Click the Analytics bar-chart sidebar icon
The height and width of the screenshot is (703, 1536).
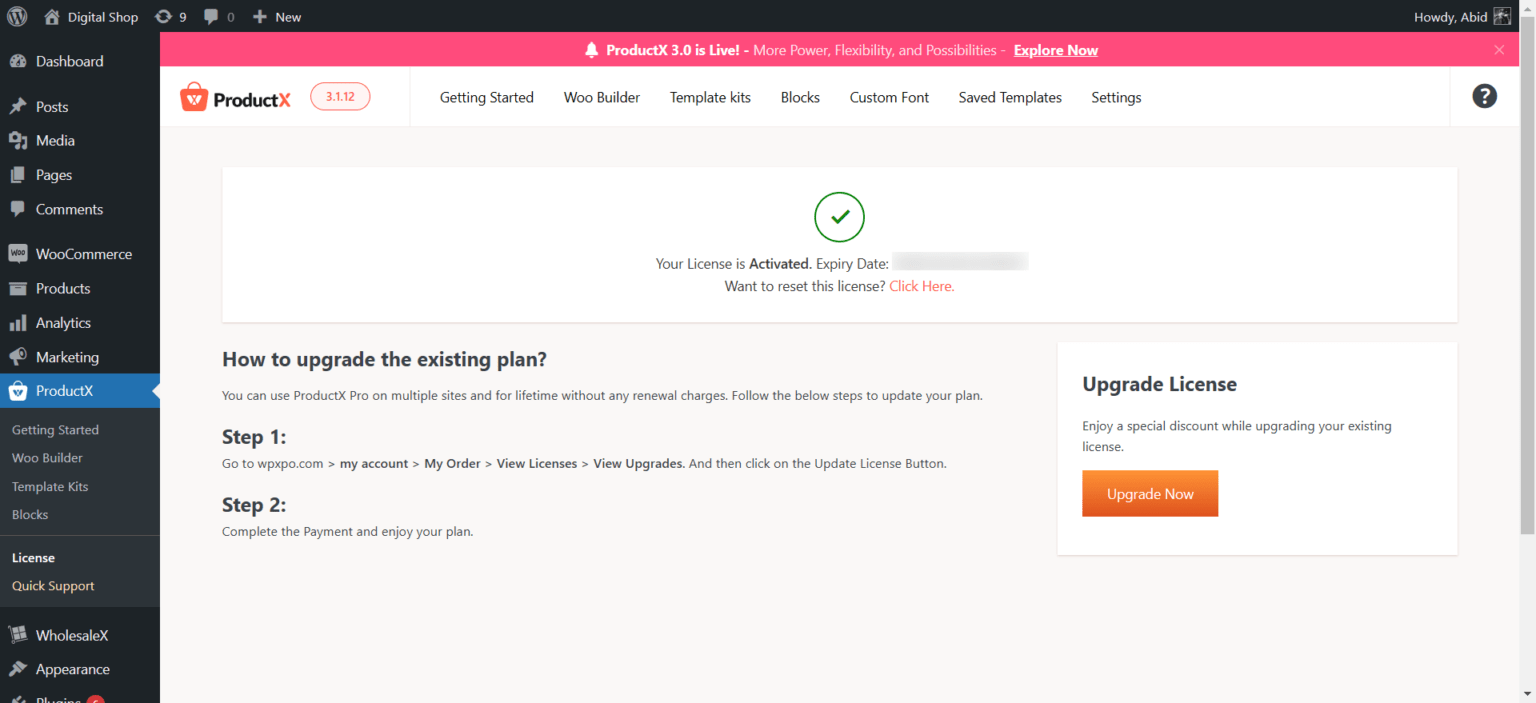coord(20,322)
